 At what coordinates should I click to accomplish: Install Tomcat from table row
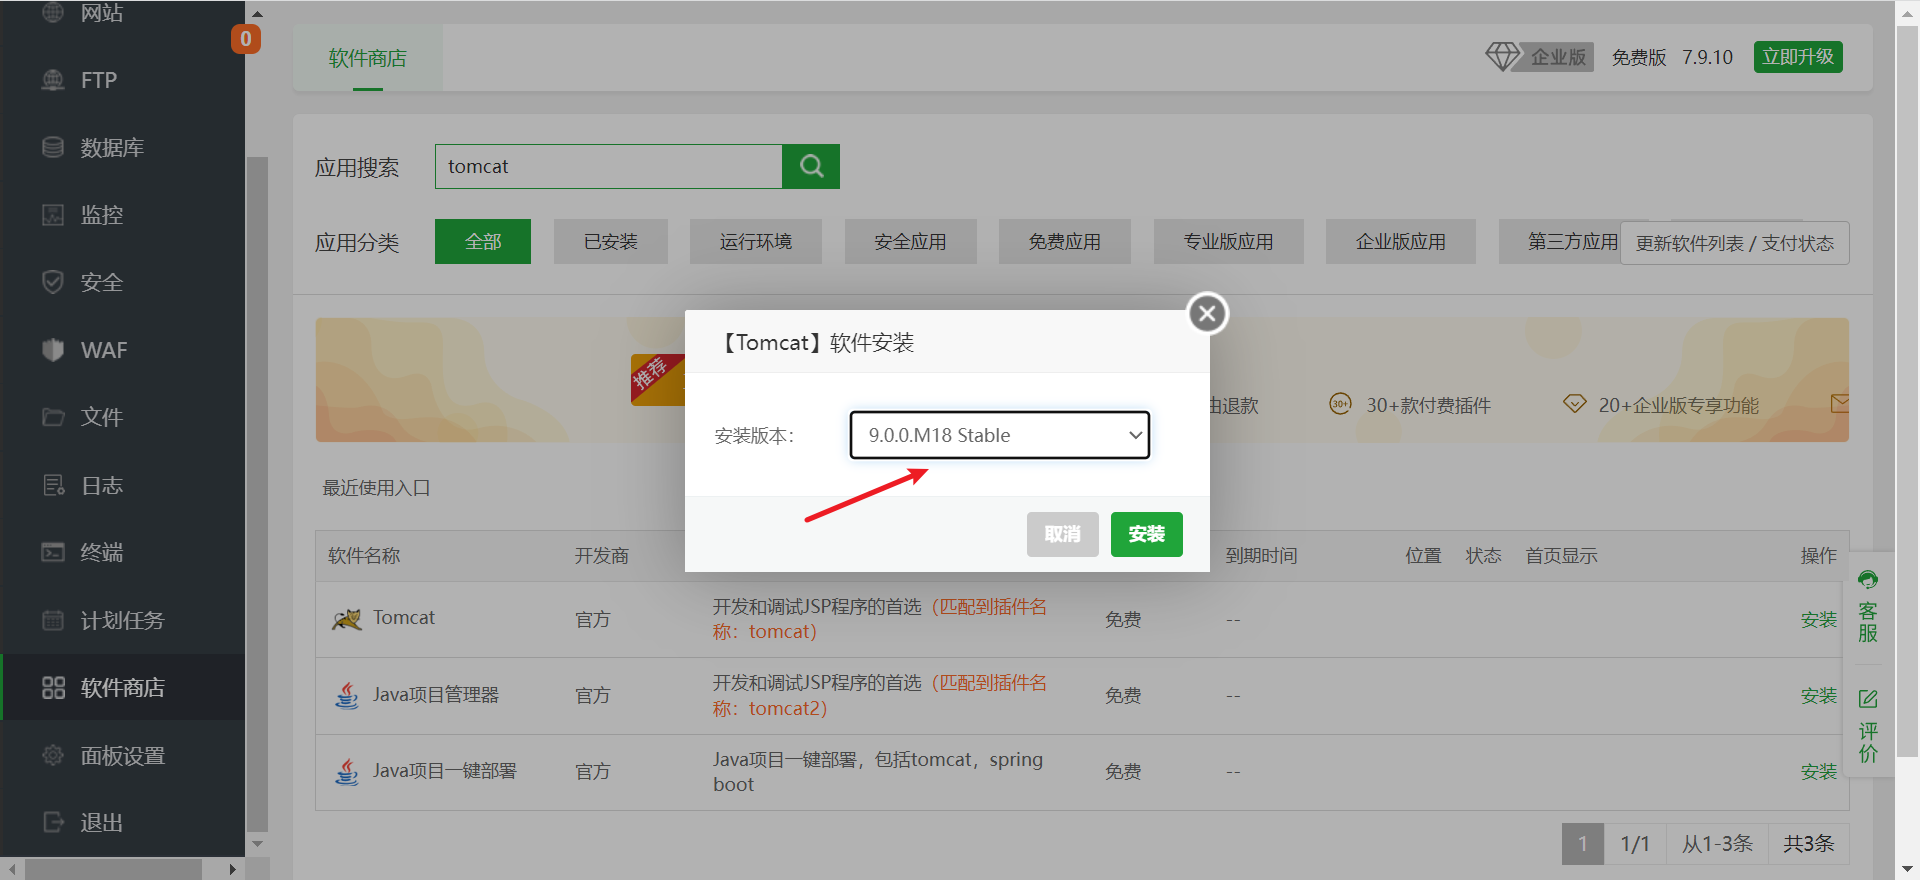[x=1819, y=620]
